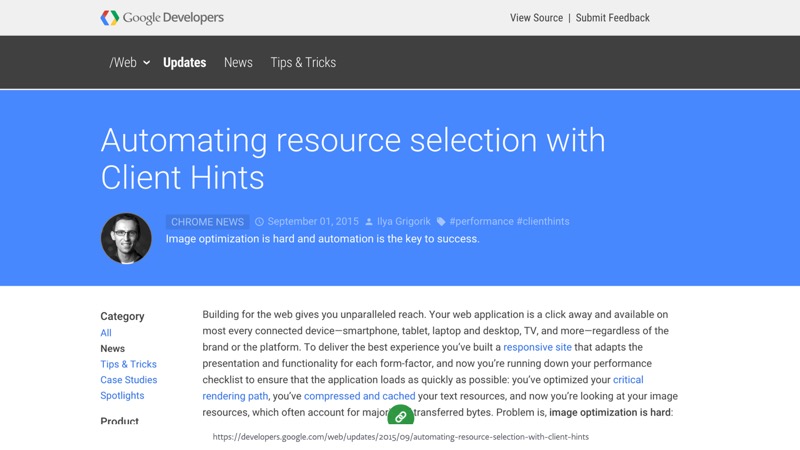Expand the /Web dropdown menu

pos(129,62)
